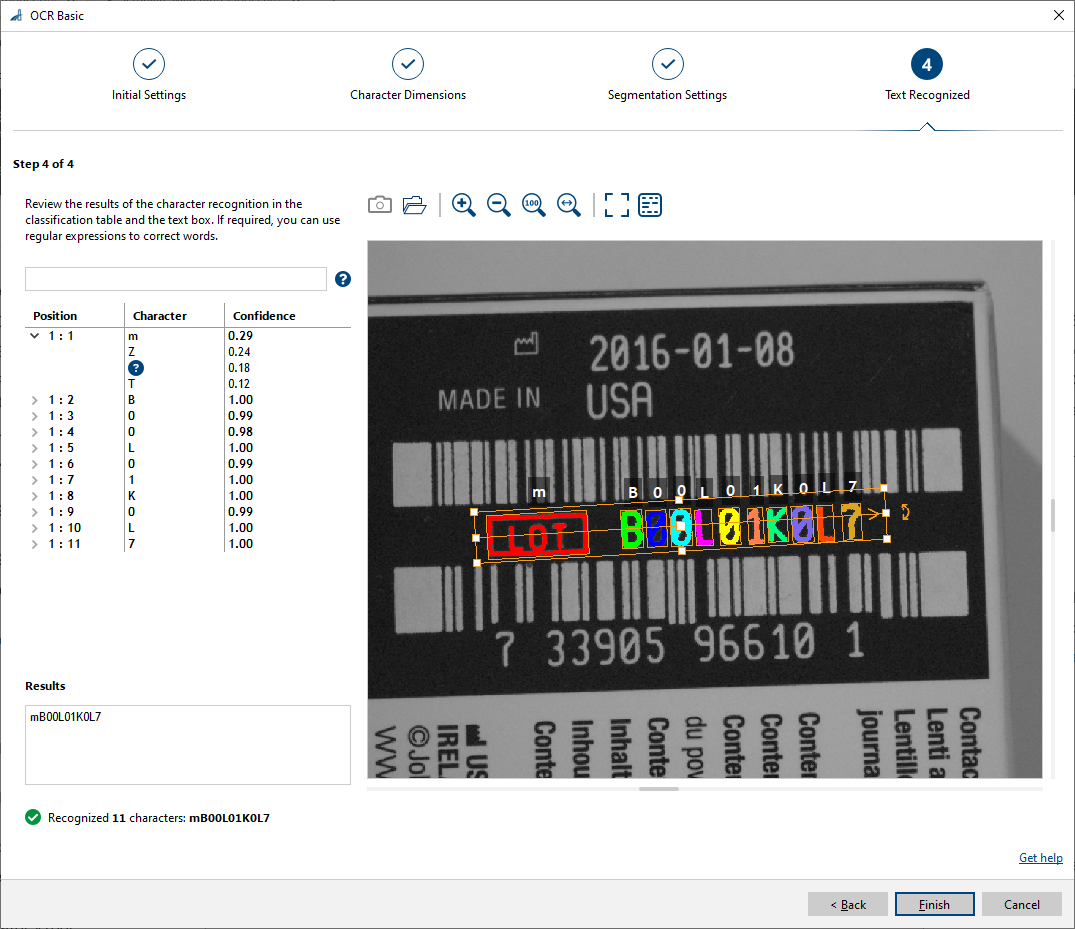Viewport: 1075px width, 929px height.
Task: Click the Character column header
Action: click(x=159, y=316)
